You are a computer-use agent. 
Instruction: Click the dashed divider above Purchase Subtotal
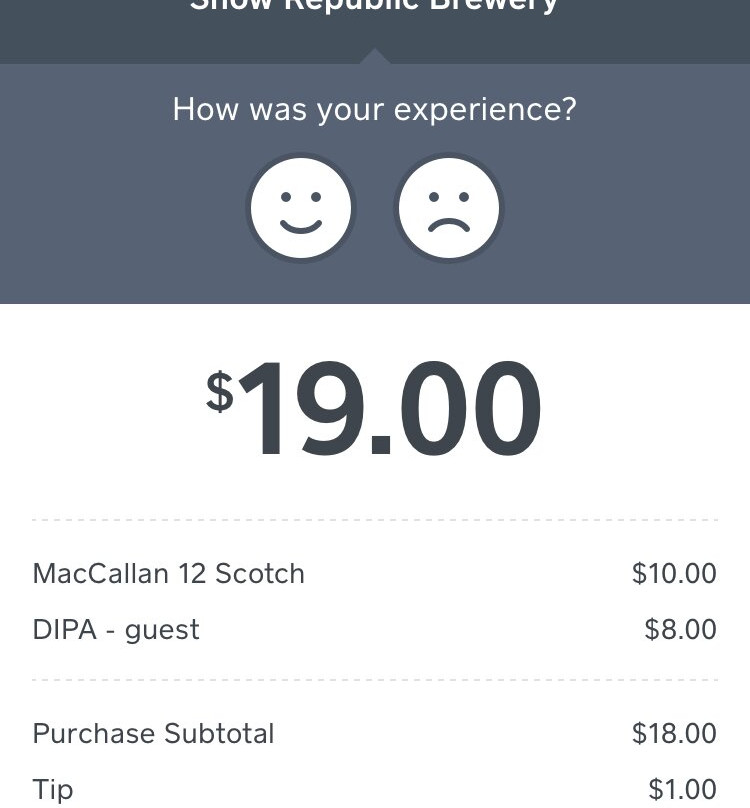pos(374,680)
